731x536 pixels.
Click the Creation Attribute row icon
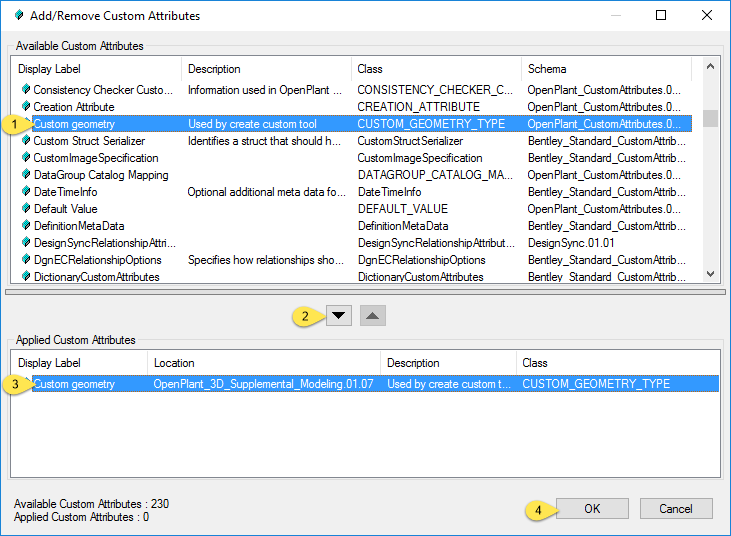pos(25,107)
